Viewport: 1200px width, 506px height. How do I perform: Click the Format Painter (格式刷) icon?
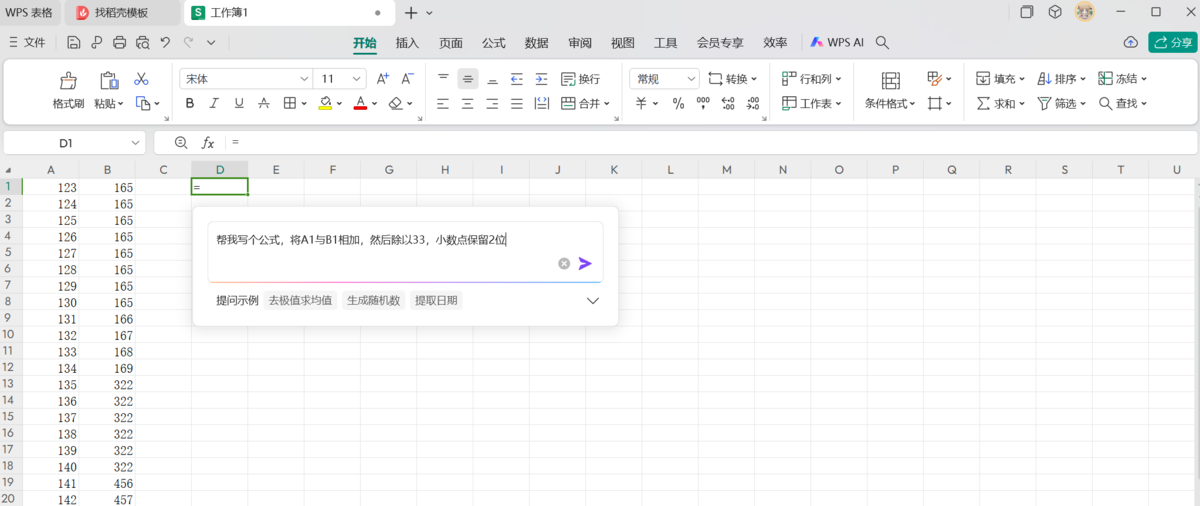68,81
